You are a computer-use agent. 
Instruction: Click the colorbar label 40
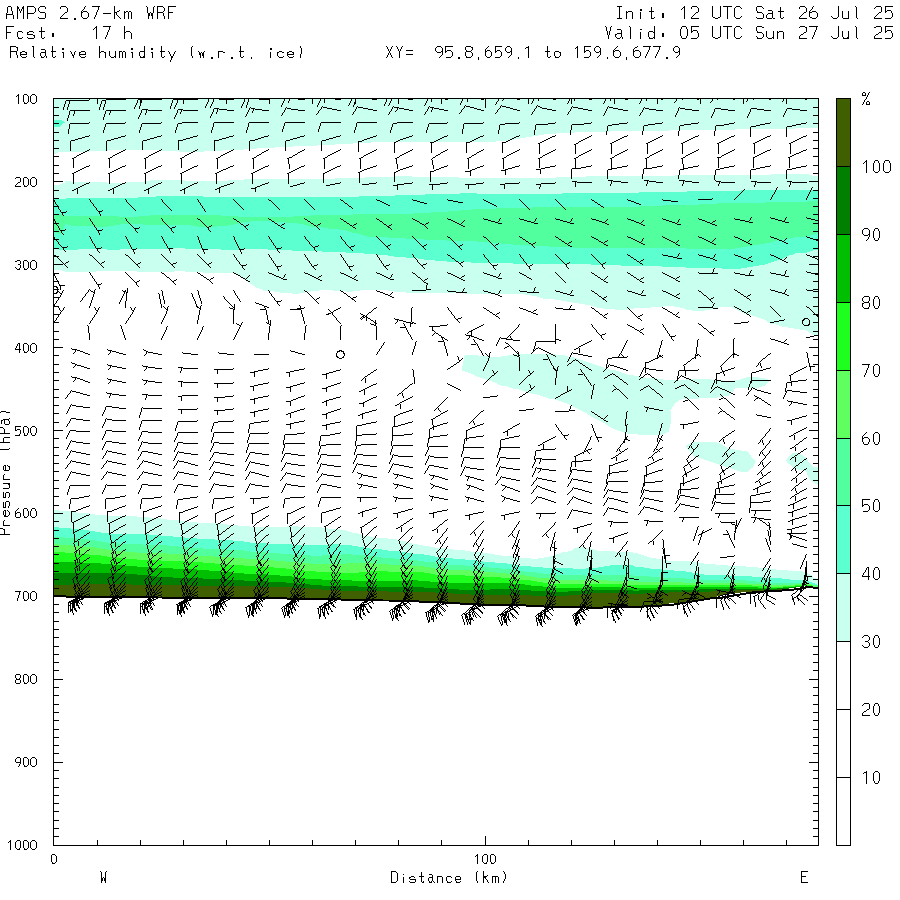click(871, 574)
